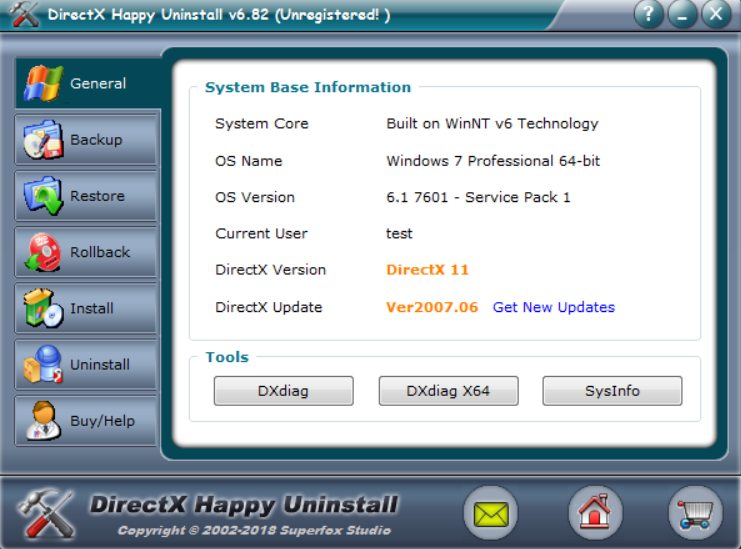Click the Restore sidebar icon
Image resolution: width=741 pixels, height=549 pixels.
tap(43, 196)
